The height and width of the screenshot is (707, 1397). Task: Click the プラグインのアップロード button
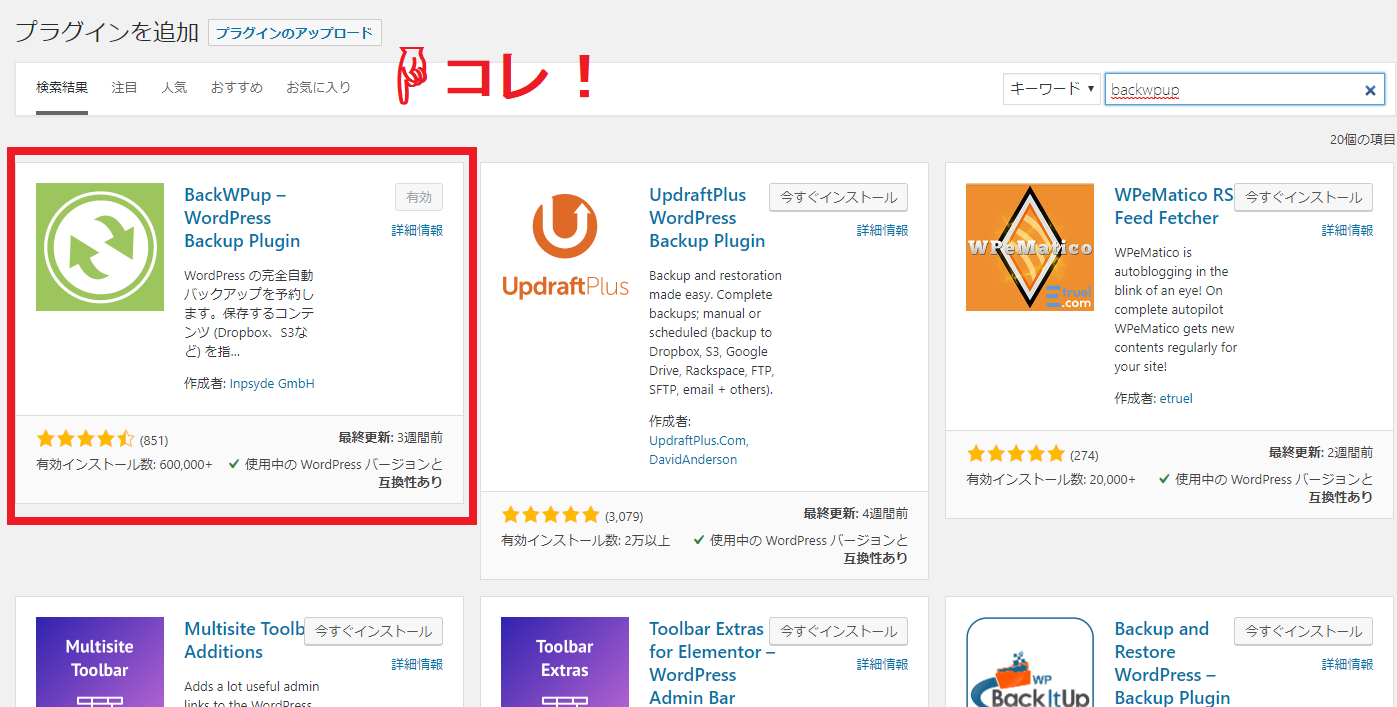click(295, 33)
